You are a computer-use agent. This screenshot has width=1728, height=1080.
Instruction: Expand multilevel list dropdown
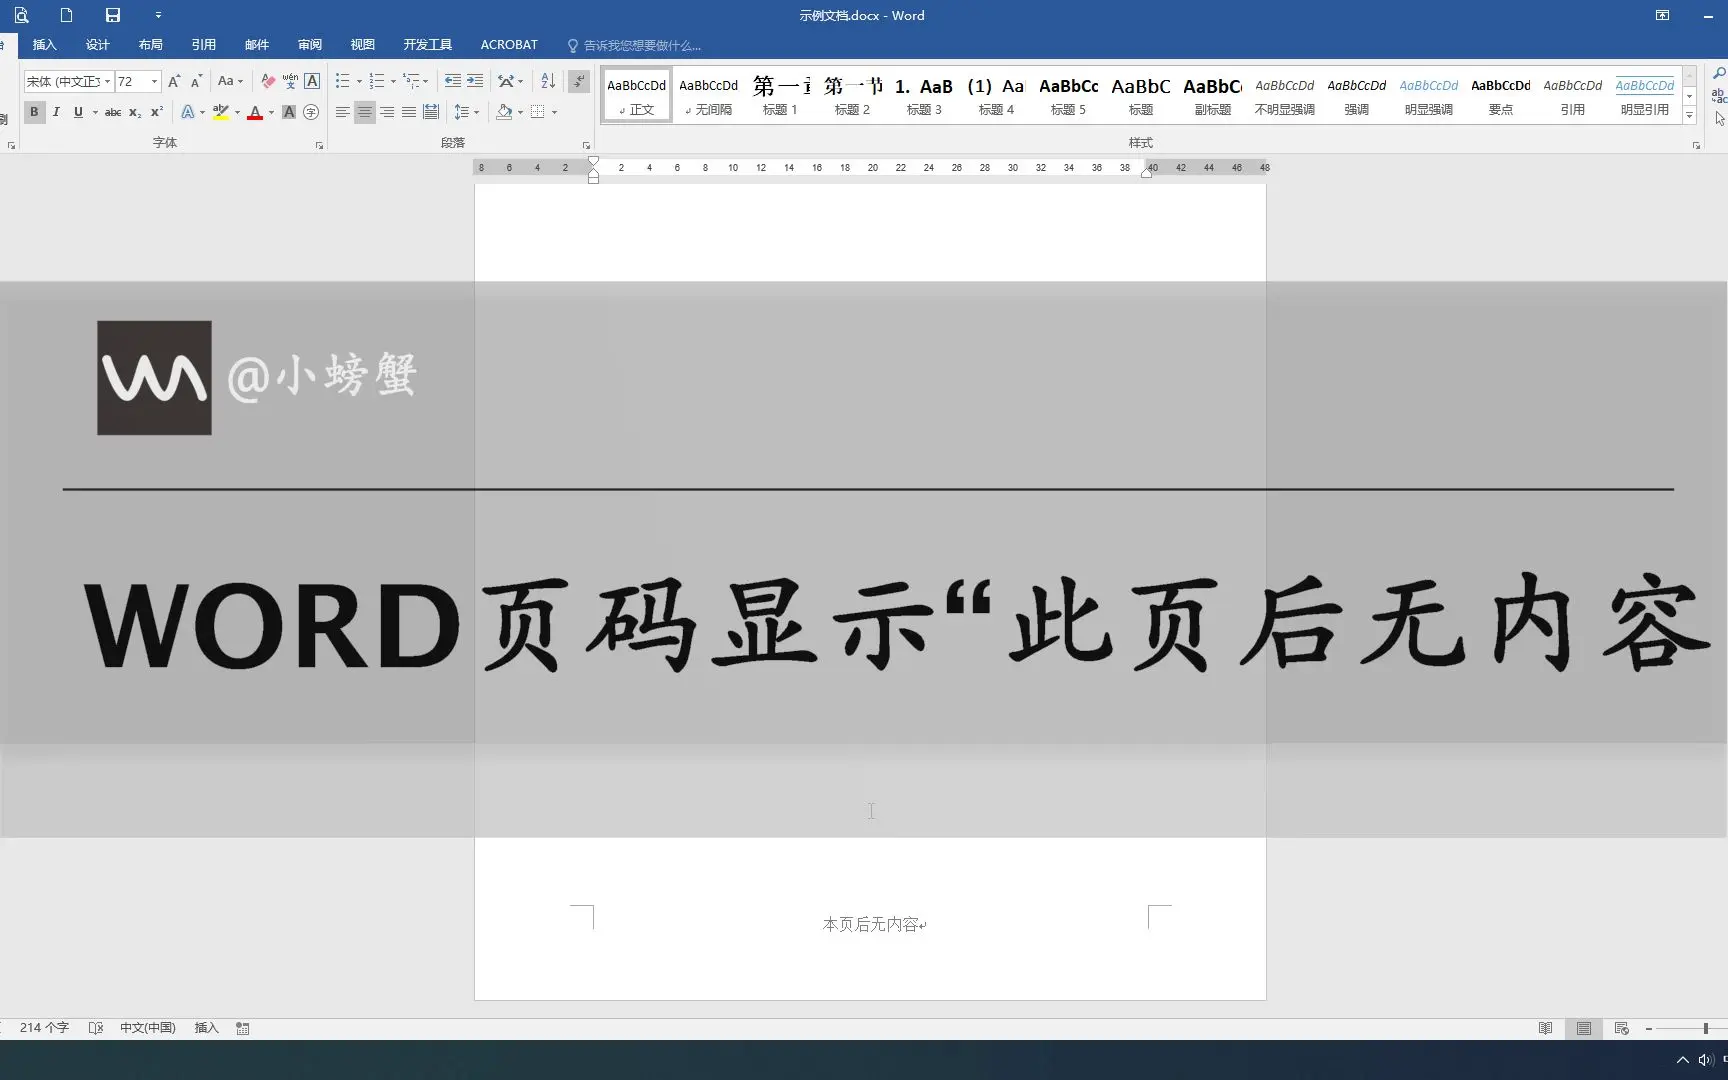[427, 81]
